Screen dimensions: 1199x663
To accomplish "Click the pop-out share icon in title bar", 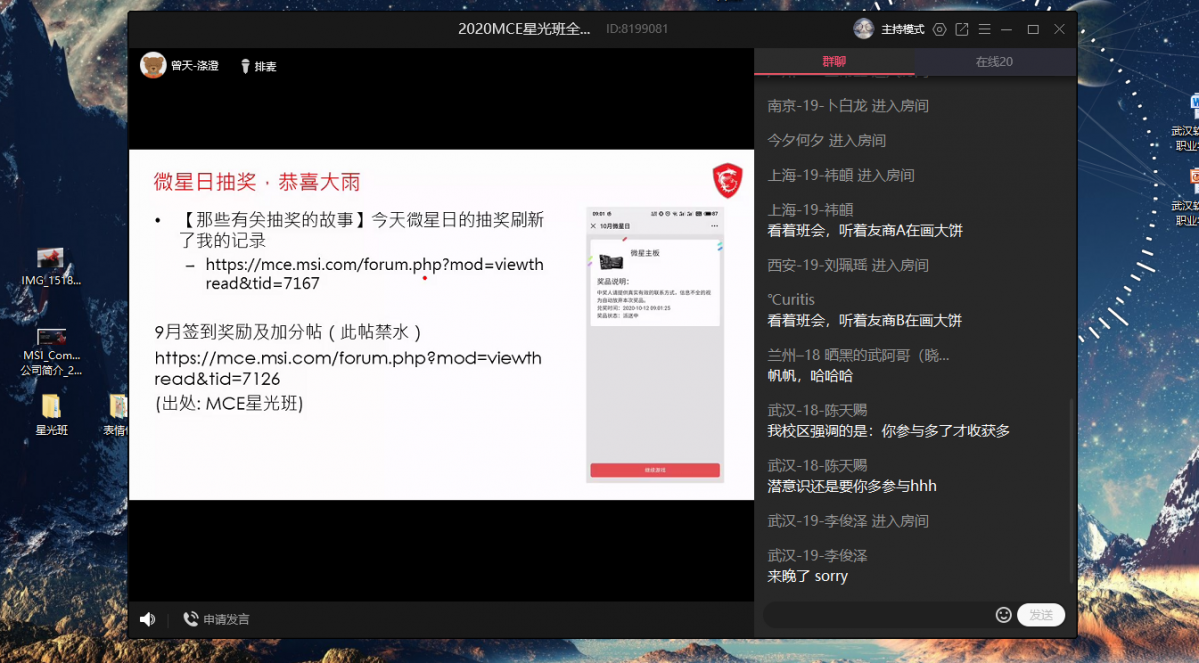I will point(962,29).
